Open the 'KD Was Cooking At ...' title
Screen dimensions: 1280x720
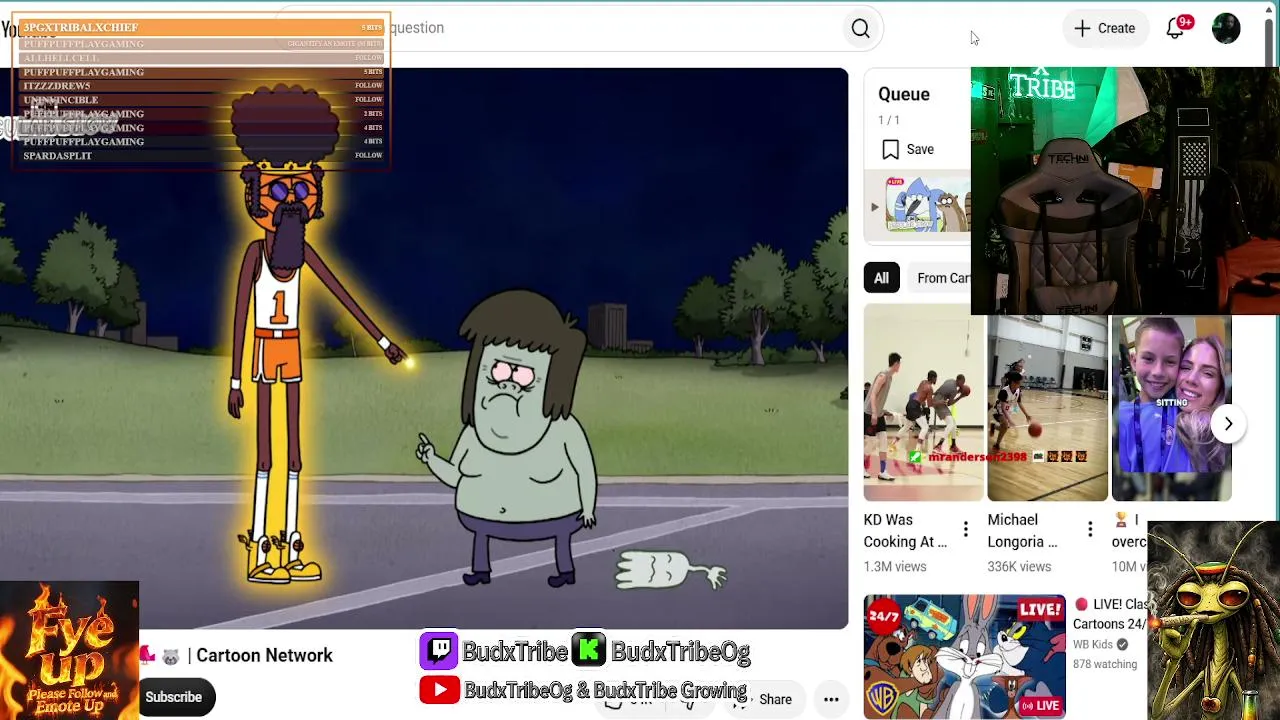pyautogui.click(x=905, y=531)
